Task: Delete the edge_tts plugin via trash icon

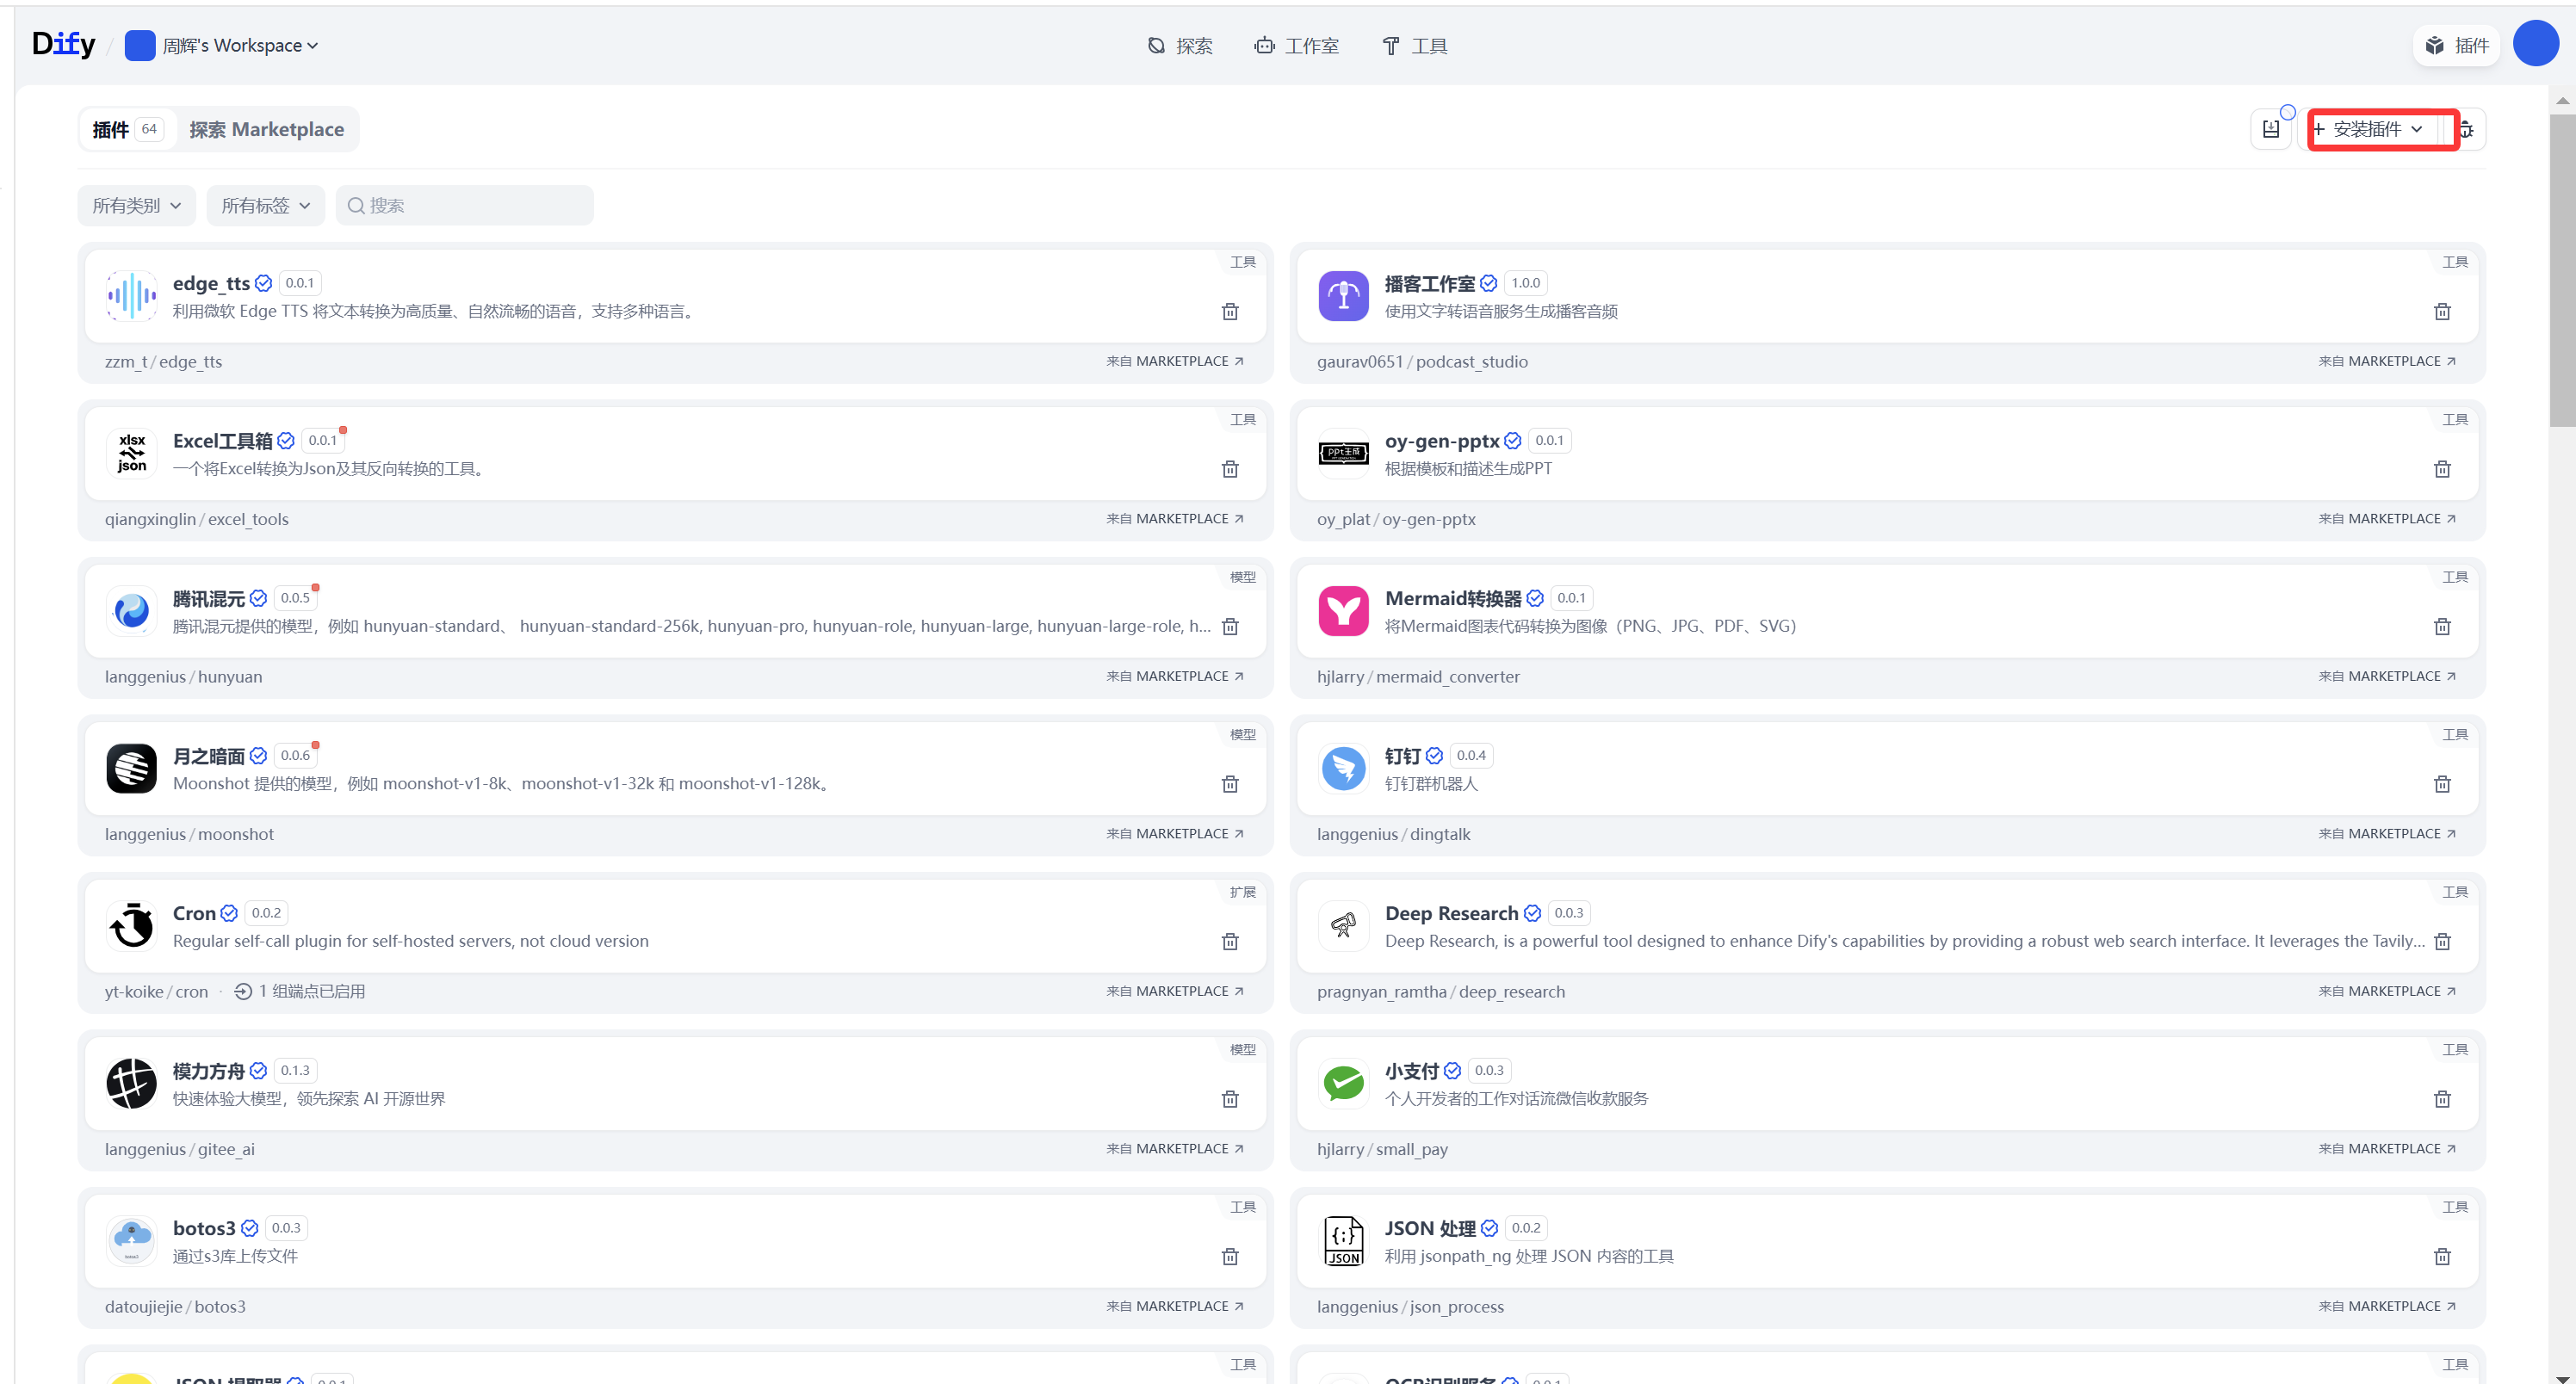Action: 1230,311
